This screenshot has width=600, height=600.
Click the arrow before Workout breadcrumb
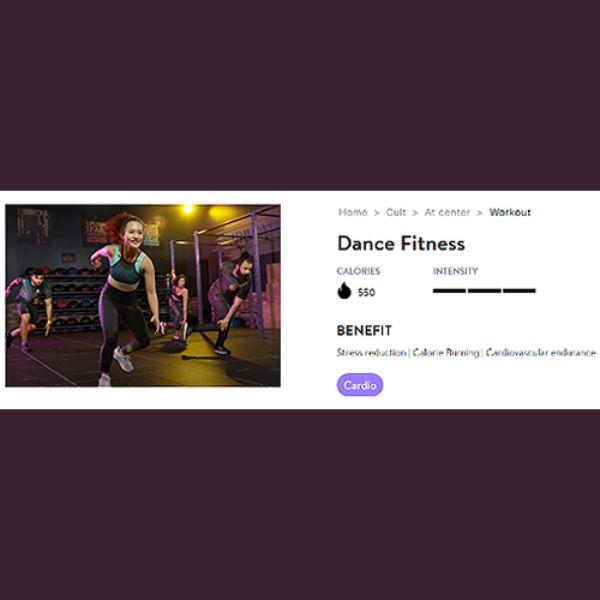click(479, 213)
